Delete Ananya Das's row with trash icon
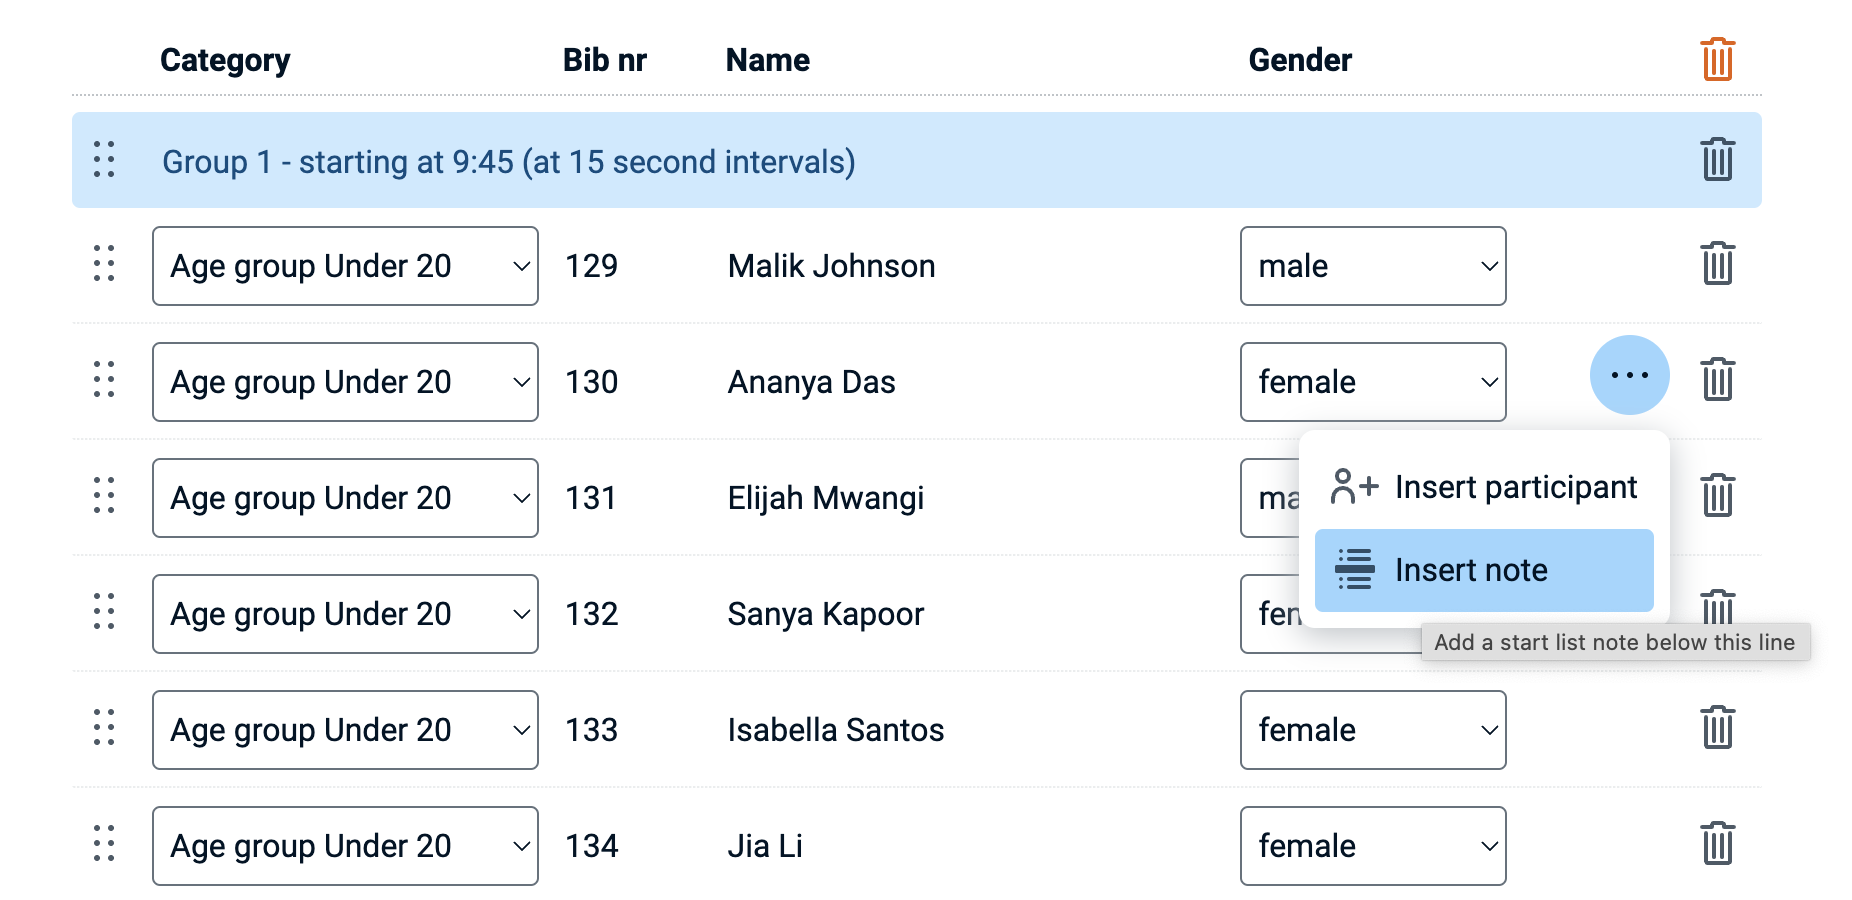 (1717, 380)
